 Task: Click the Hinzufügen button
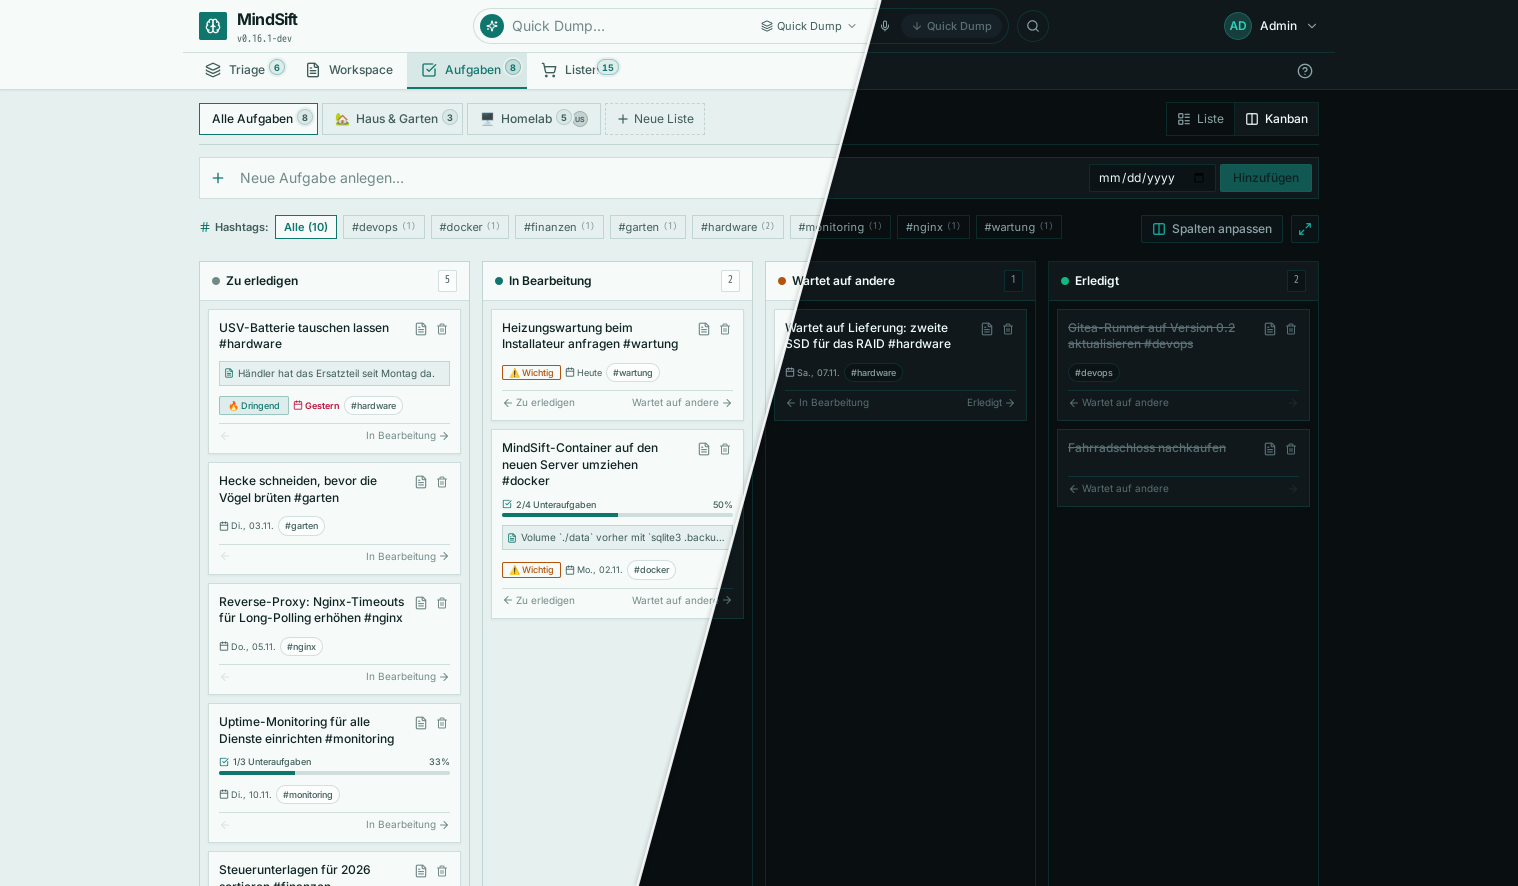pos(1266,178)
